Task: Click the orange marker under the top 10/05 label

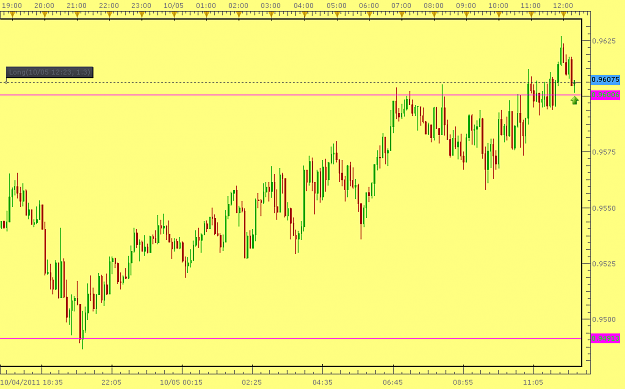Action: coord(174,15)
